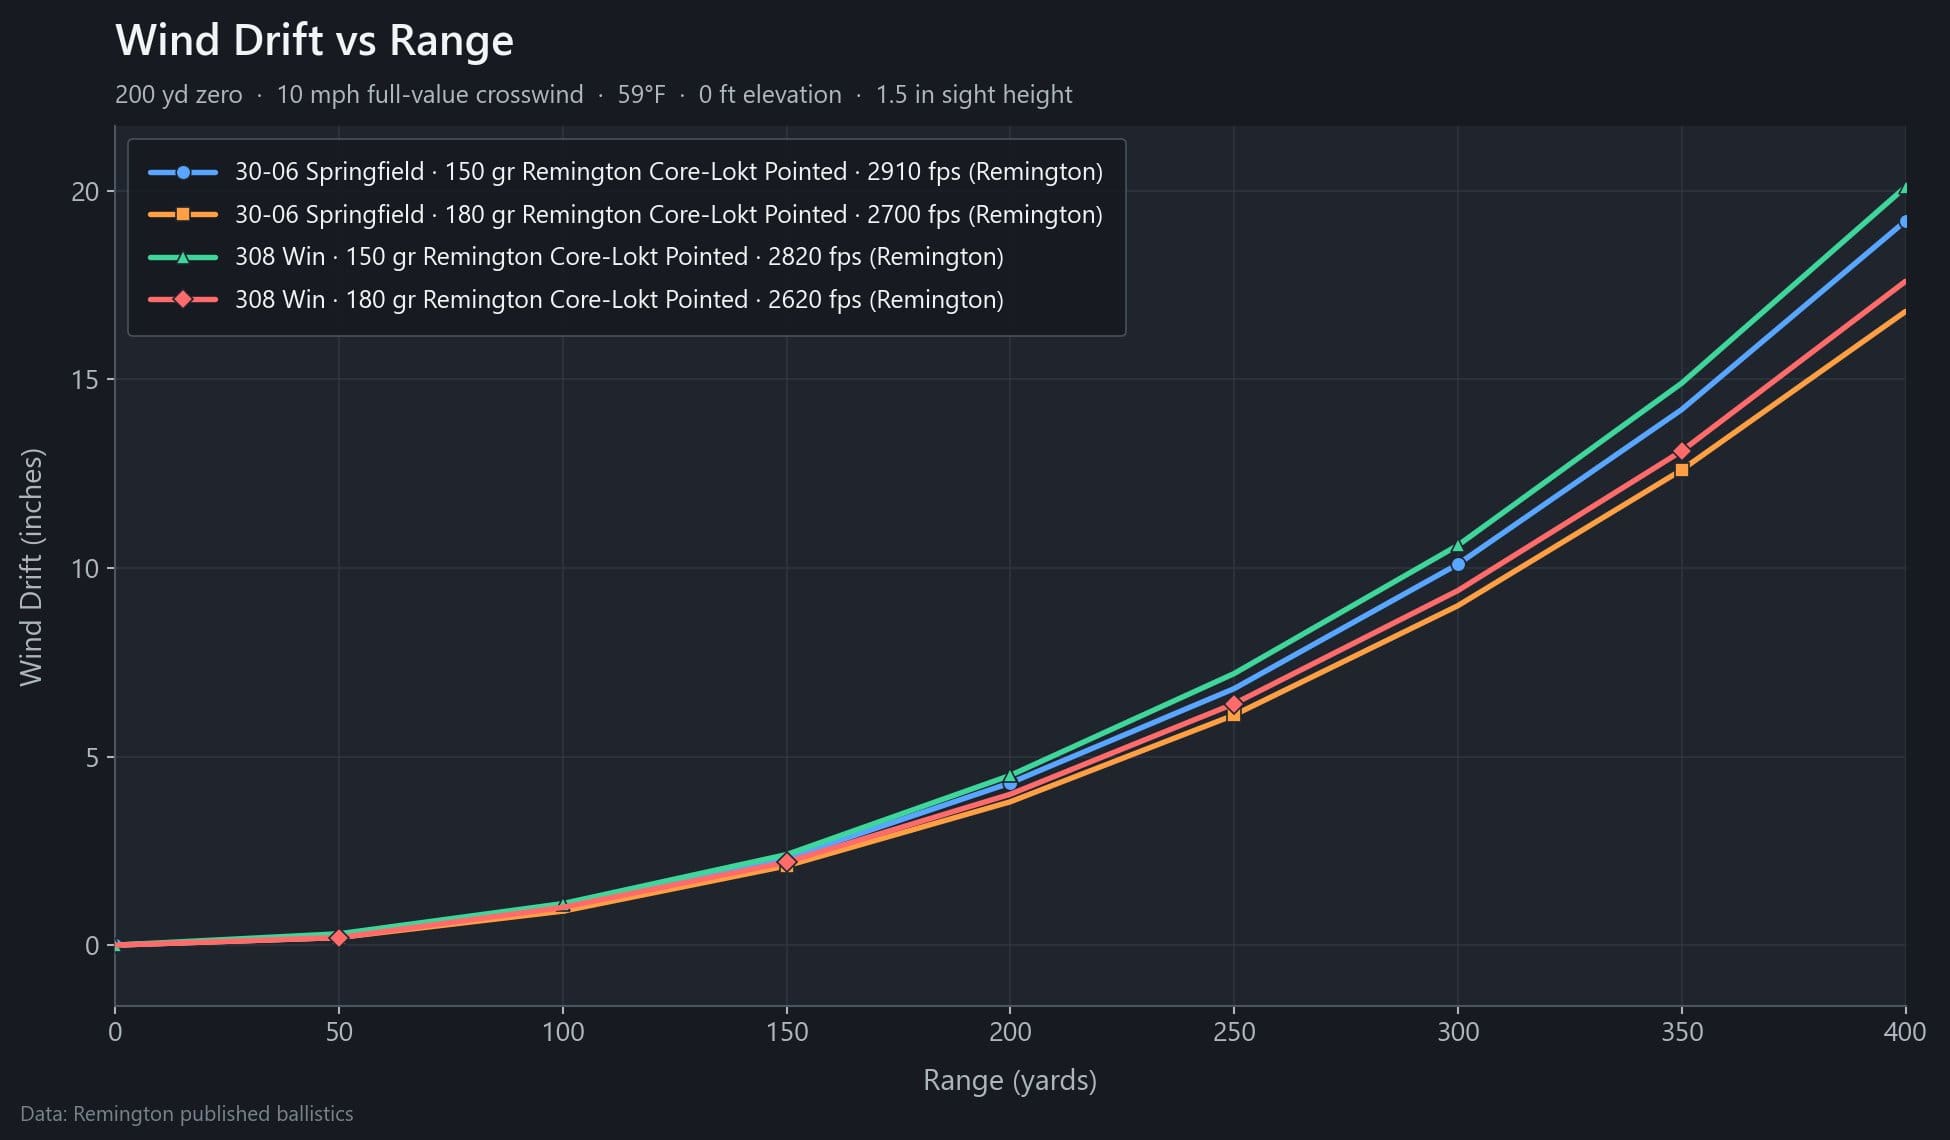Click the 250 tick label on range axis
This screenshot has height=1140, width=1950.
point(1234,1032)
